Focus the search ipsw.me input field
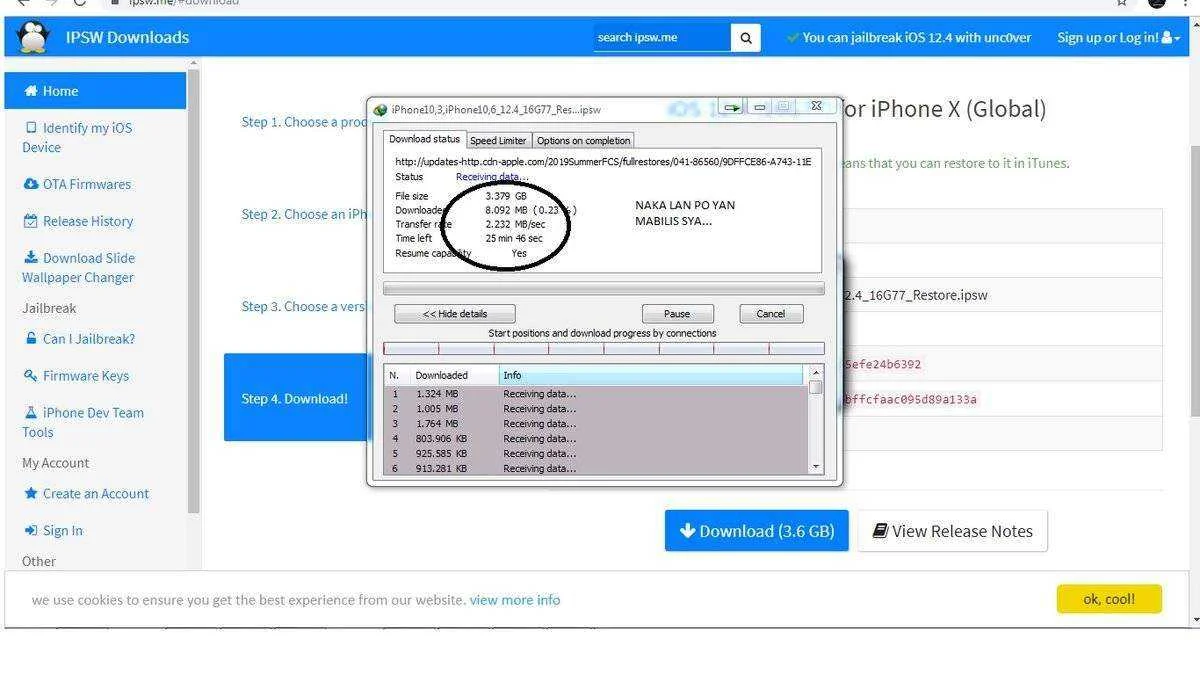Viewport: 1200px width, 675px height. (662, 38)
